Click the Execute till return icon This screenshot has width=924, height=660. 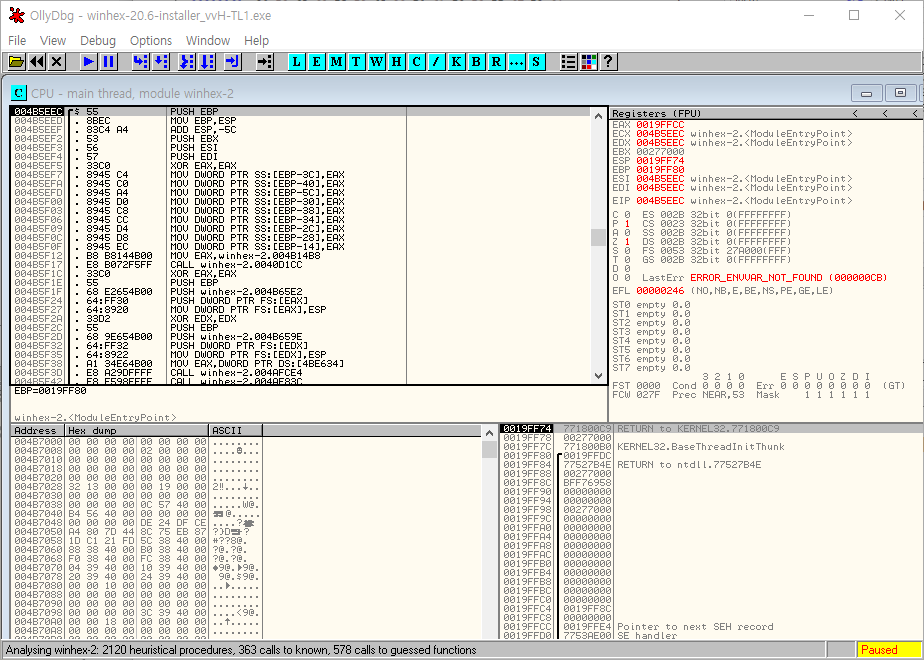tap(233, 61)
